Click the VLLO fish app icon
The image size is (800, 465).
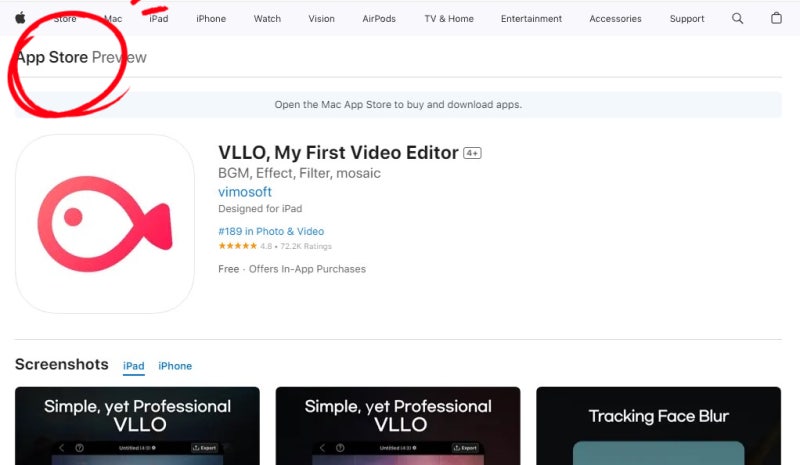105,223
